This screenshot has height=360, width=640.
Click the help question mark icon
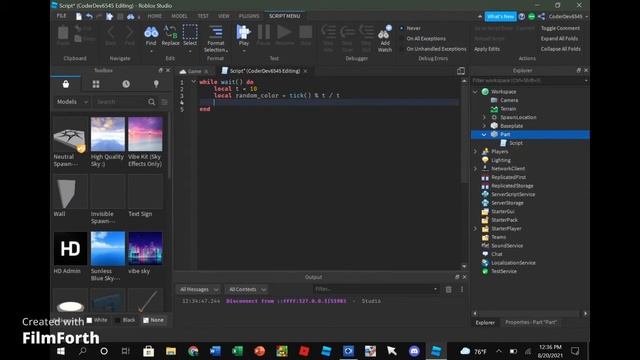click(x=522, y=17)
